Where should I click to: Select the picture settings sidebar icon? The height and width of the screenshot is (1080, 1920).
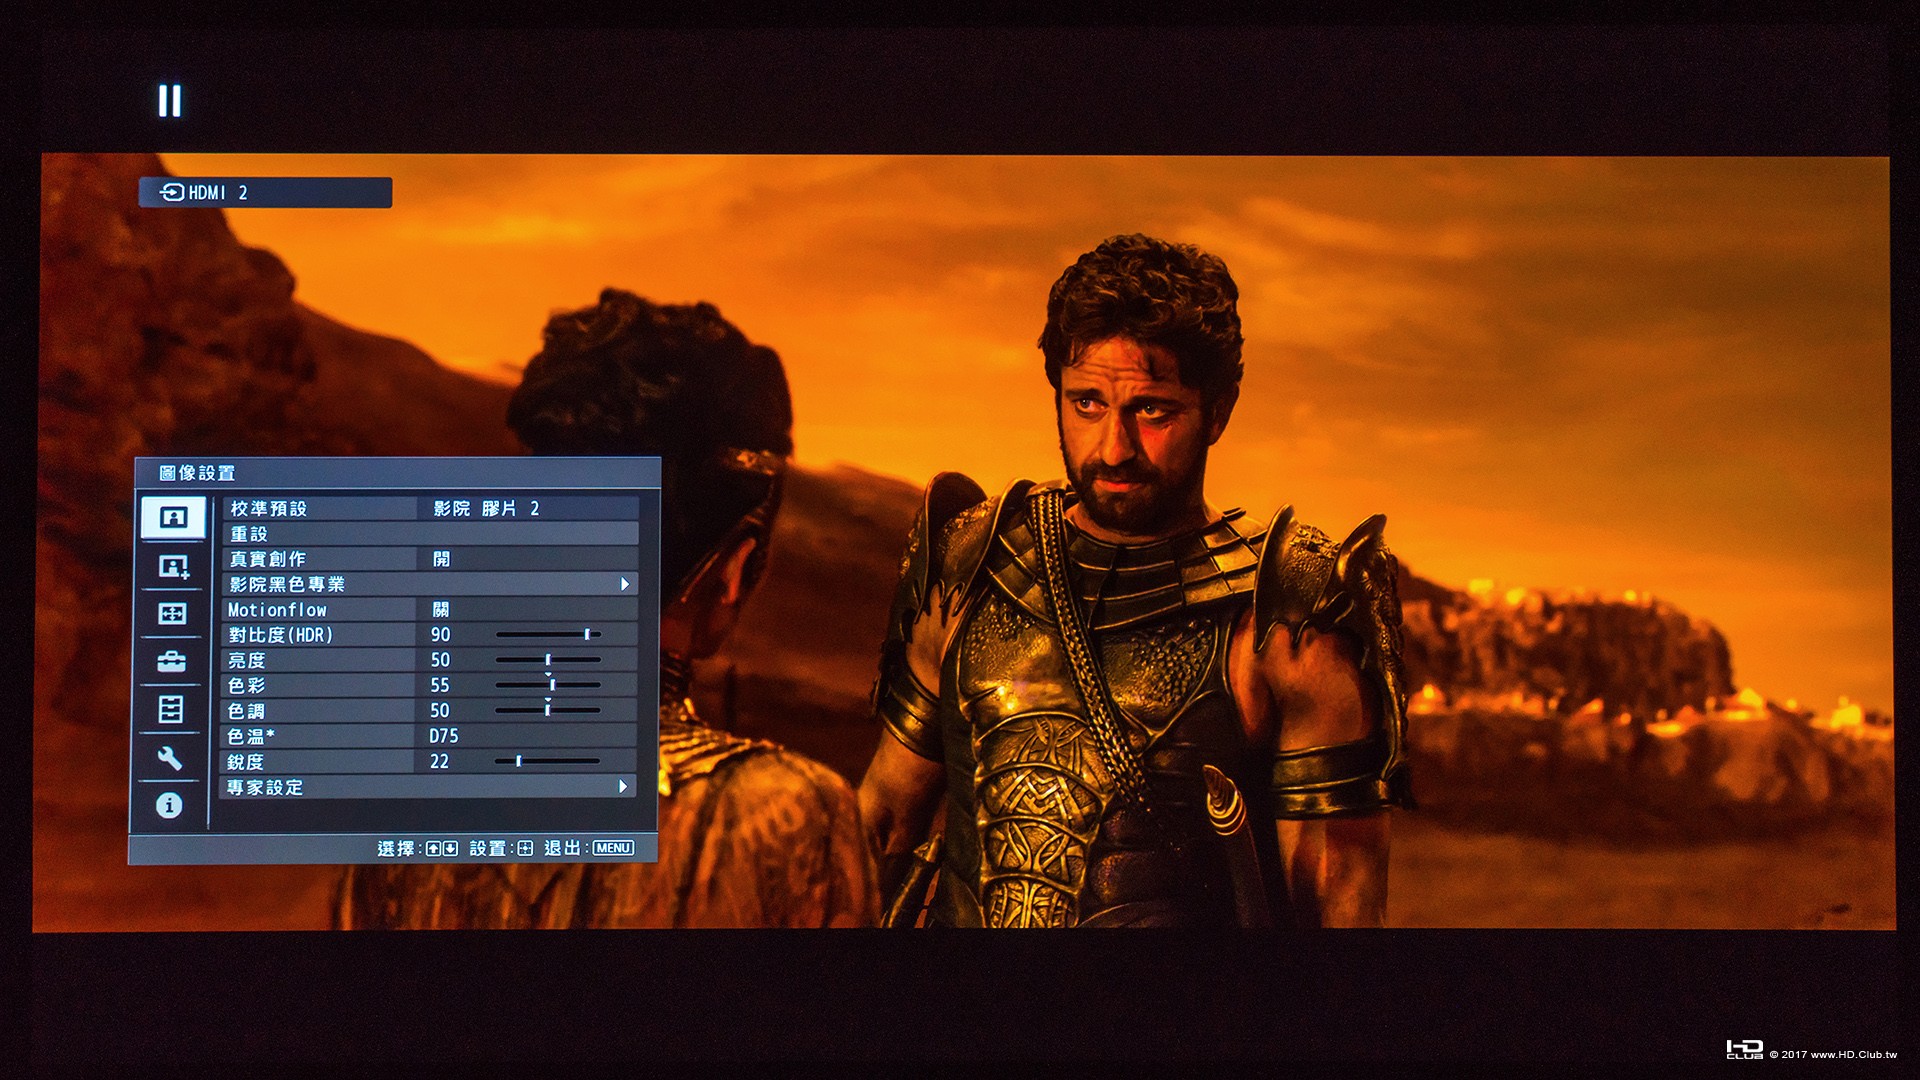tap(173, 517)
